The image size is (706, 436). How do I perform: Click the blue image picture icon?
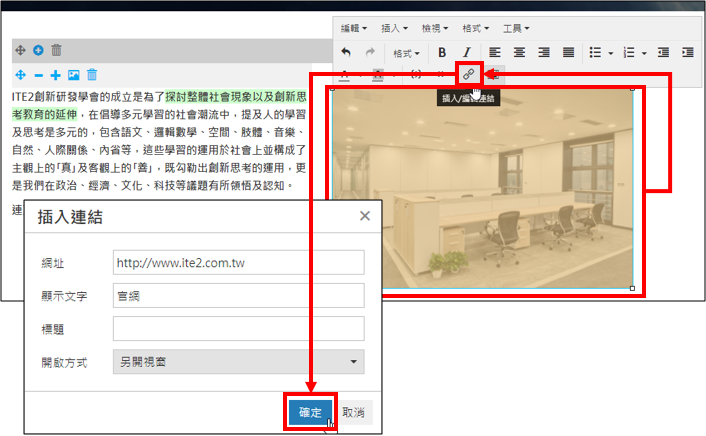pyautogui.click(x=73, y=75)
